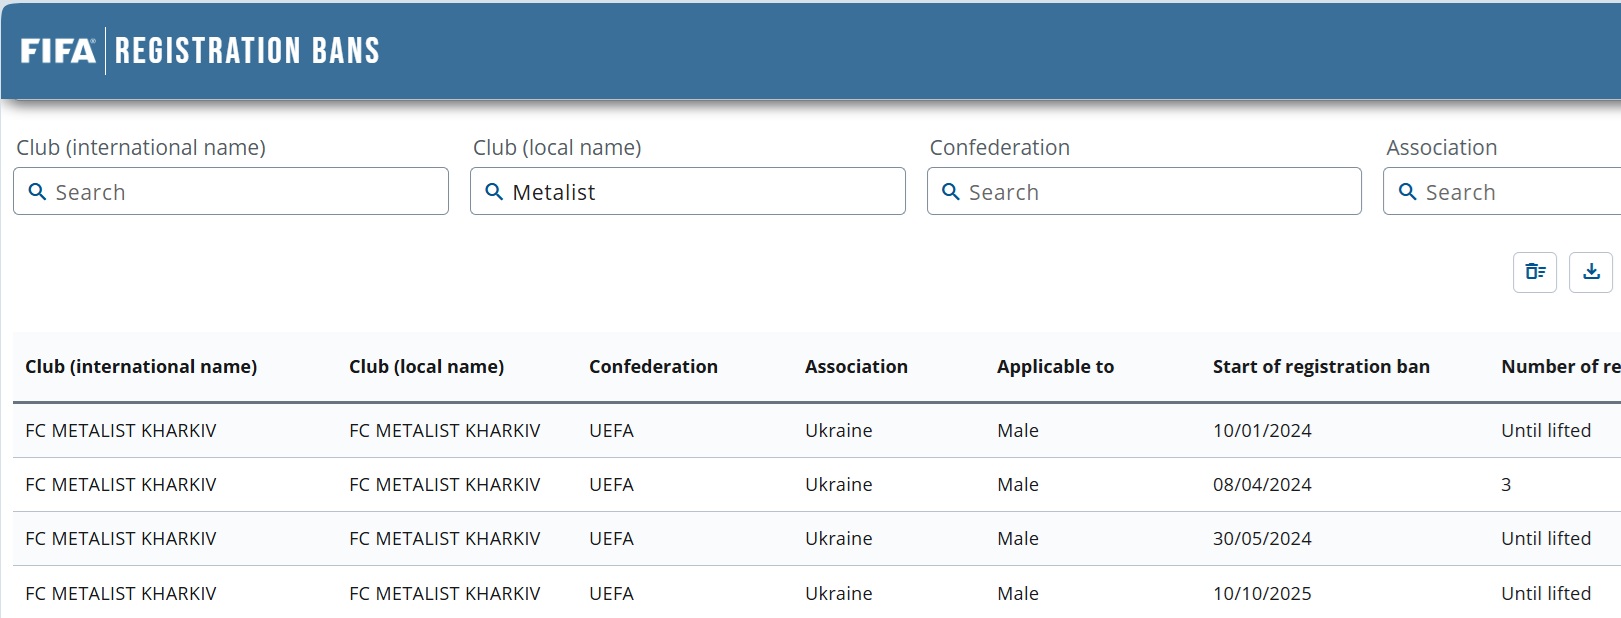The height and width of the screenshot is (618, 1621).
Task: Sort by Club (local name) column header
Action: click(426, 367)
